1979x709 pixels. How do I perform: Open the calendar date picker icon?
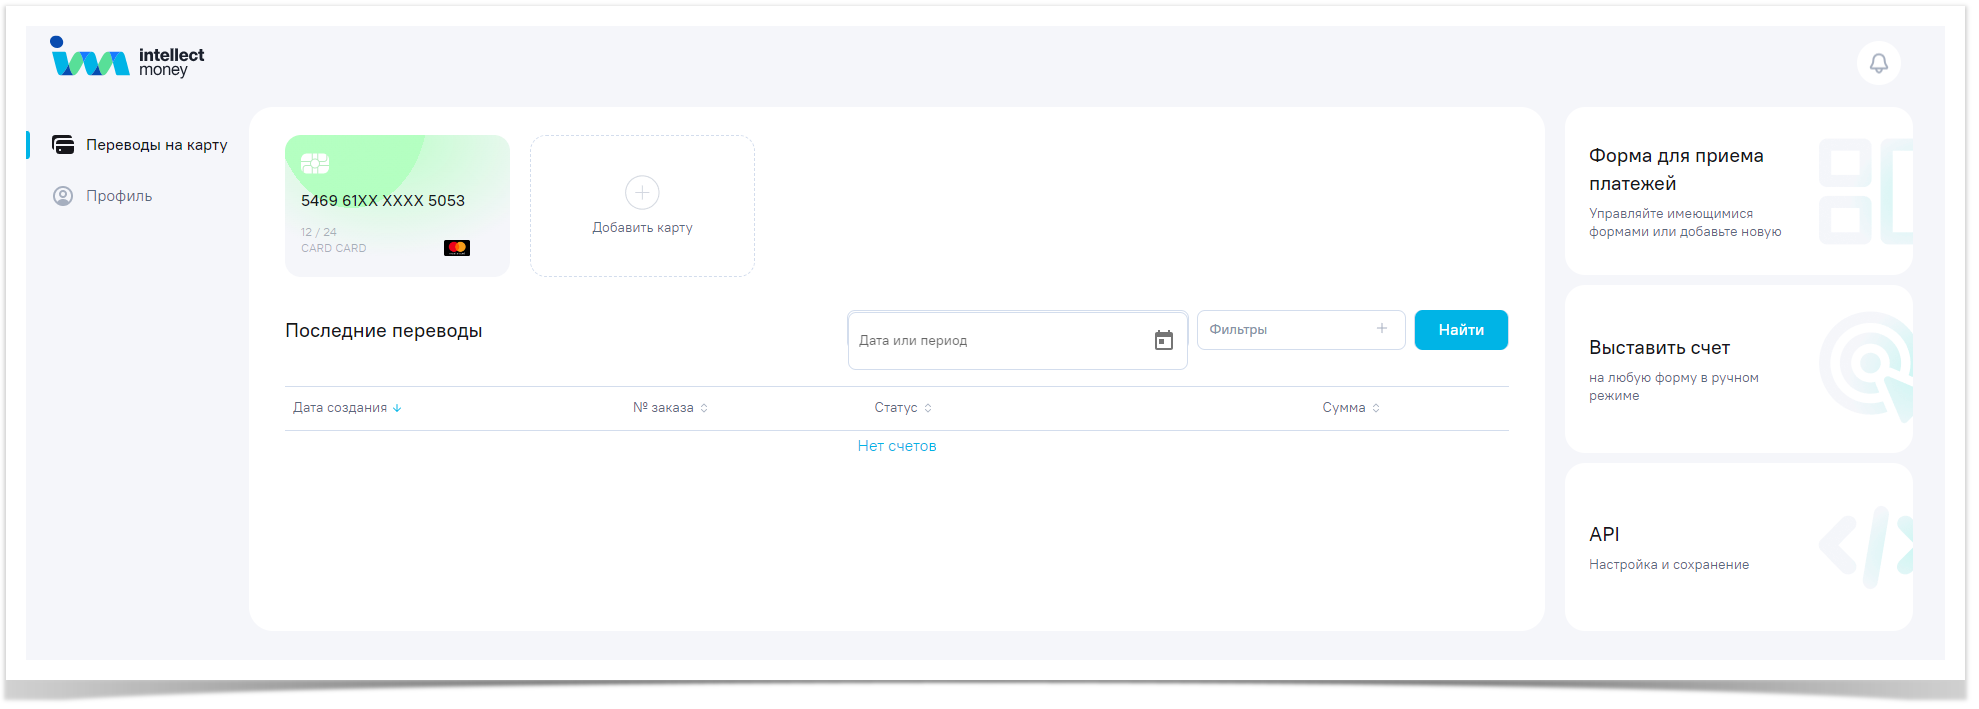click(x=1163, y=340)
